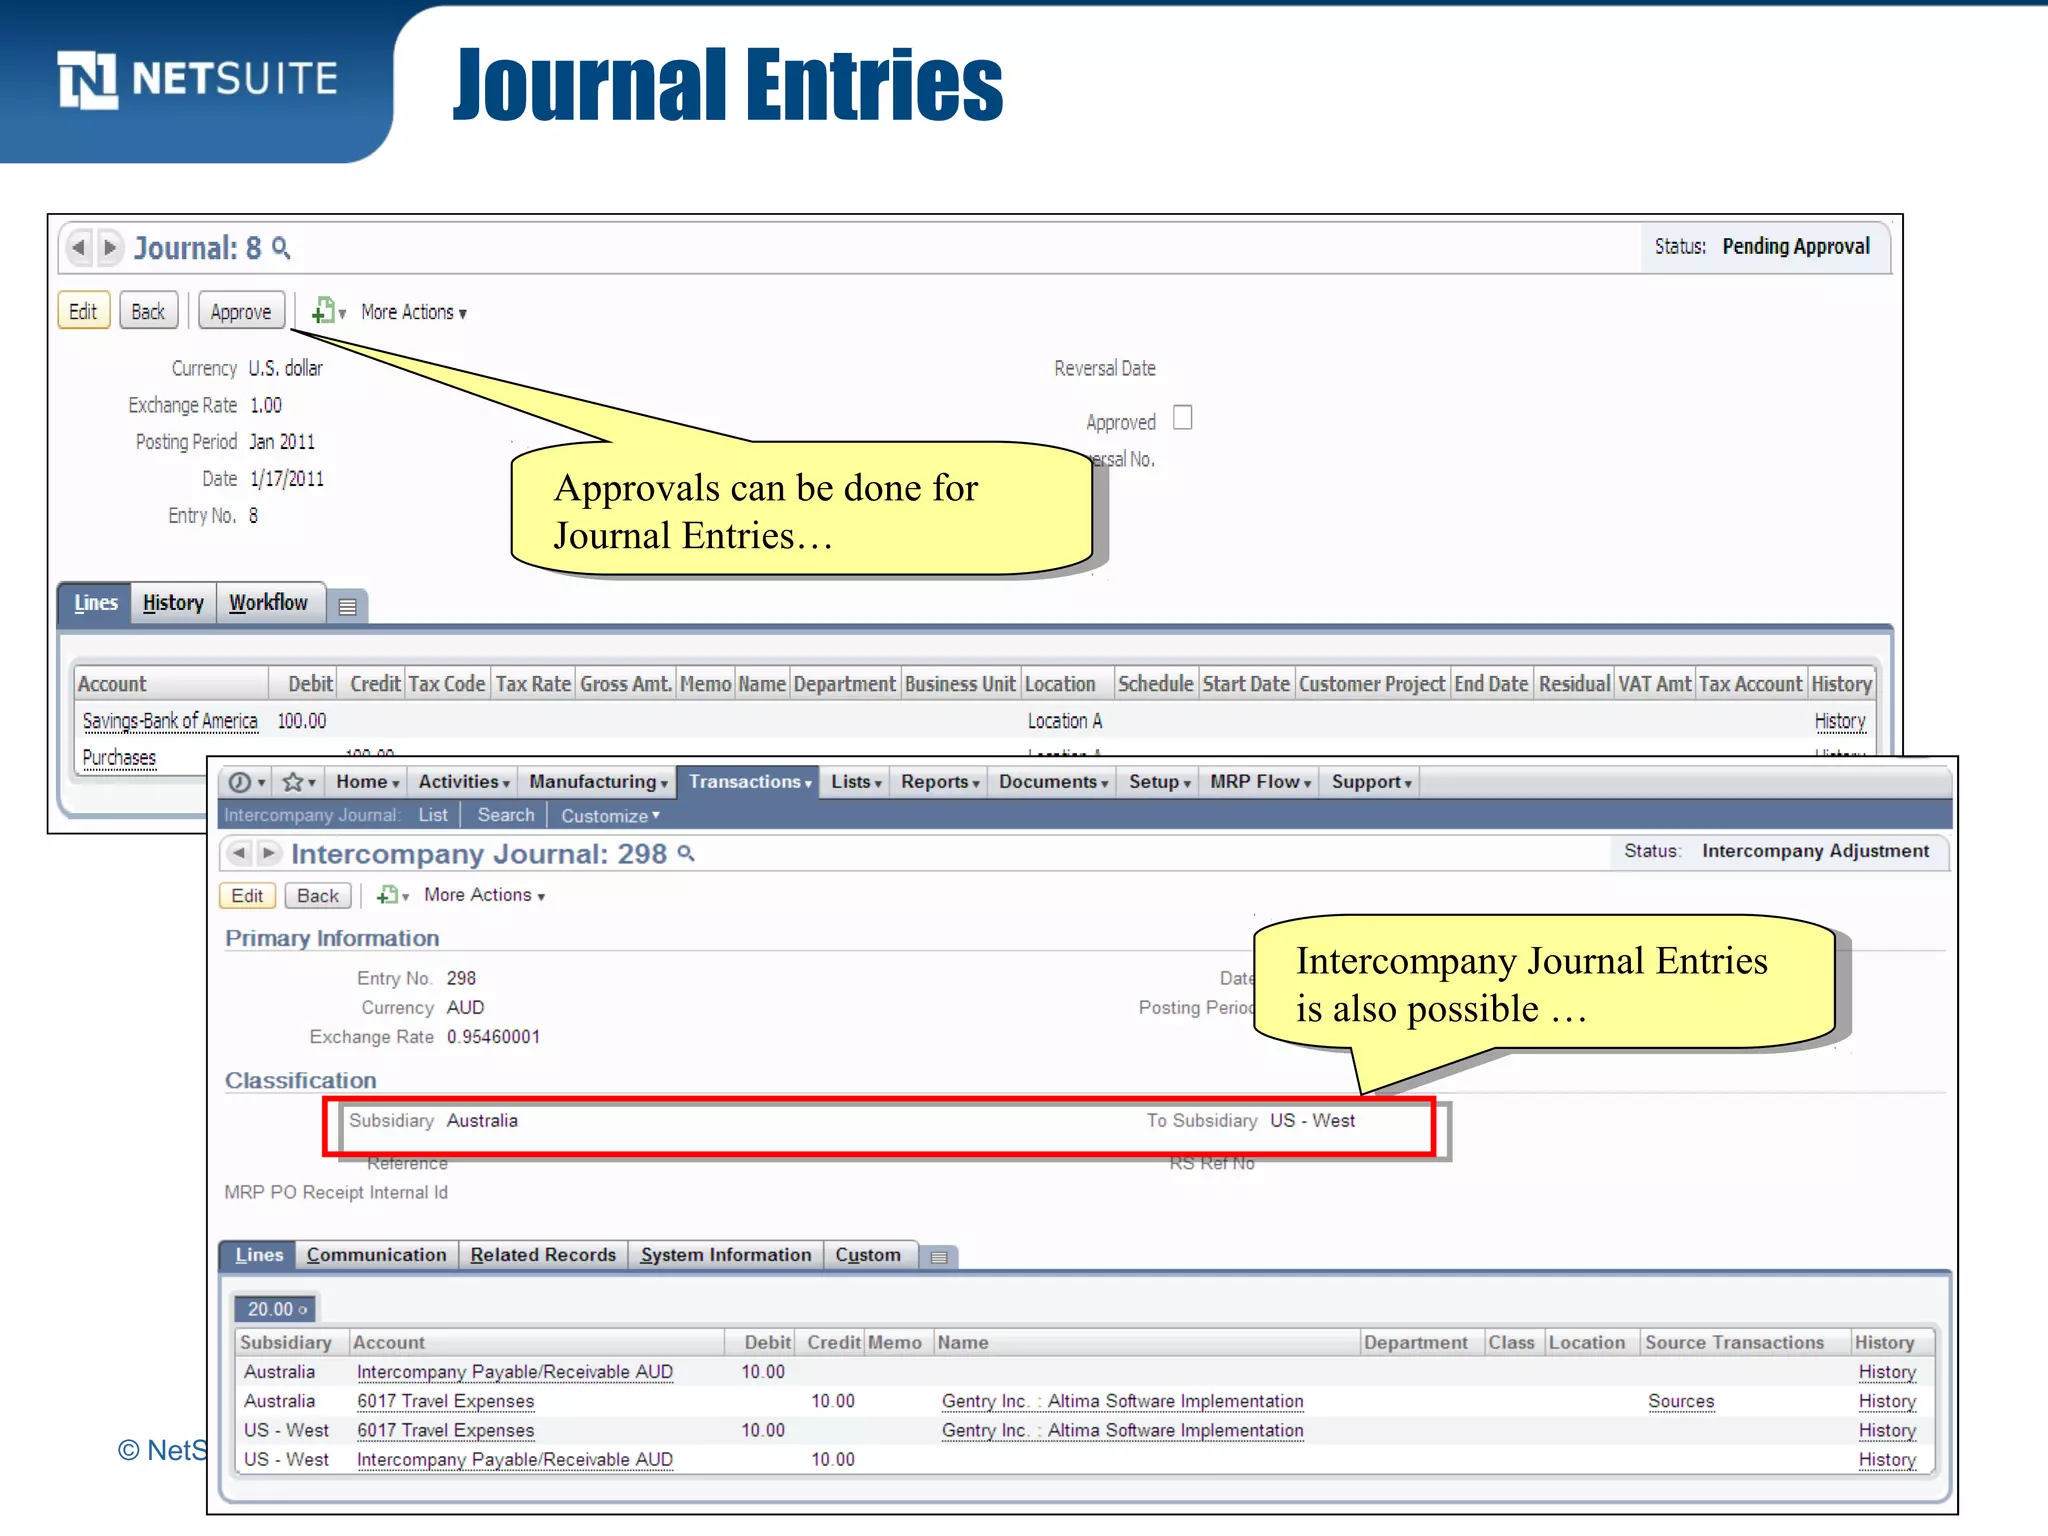Open the MRP Flow menu

1260,782
